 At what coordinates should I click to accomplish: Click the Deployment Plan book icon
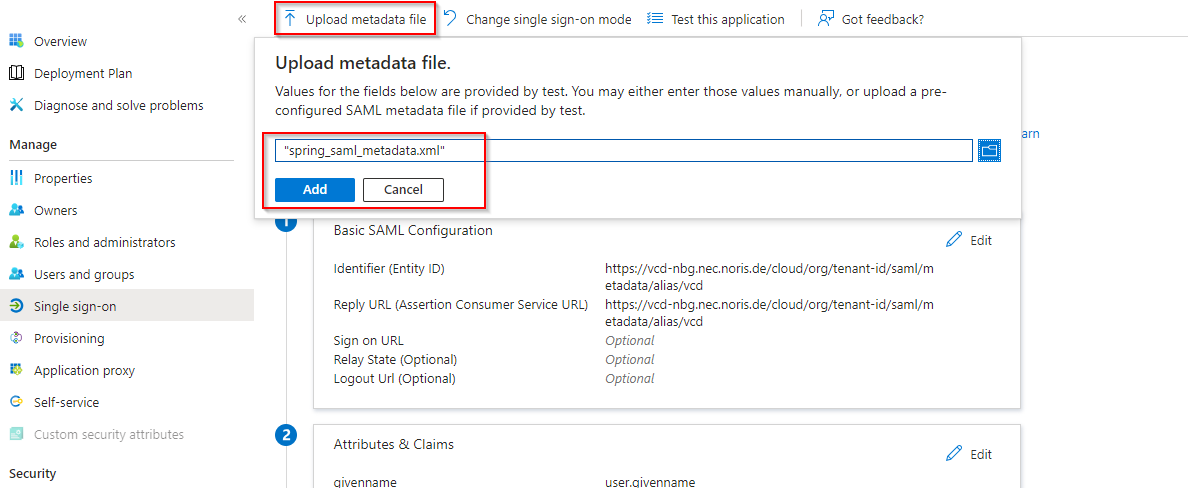pyautogui.click(x=17, y=74)
